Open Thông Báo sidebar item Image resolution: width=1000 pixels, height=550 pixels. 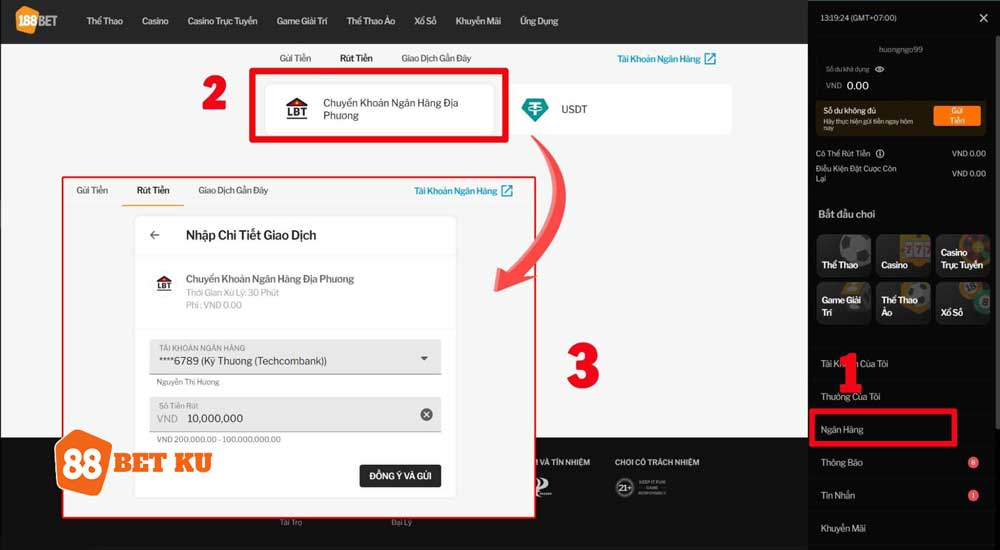[x=841, y=463]
